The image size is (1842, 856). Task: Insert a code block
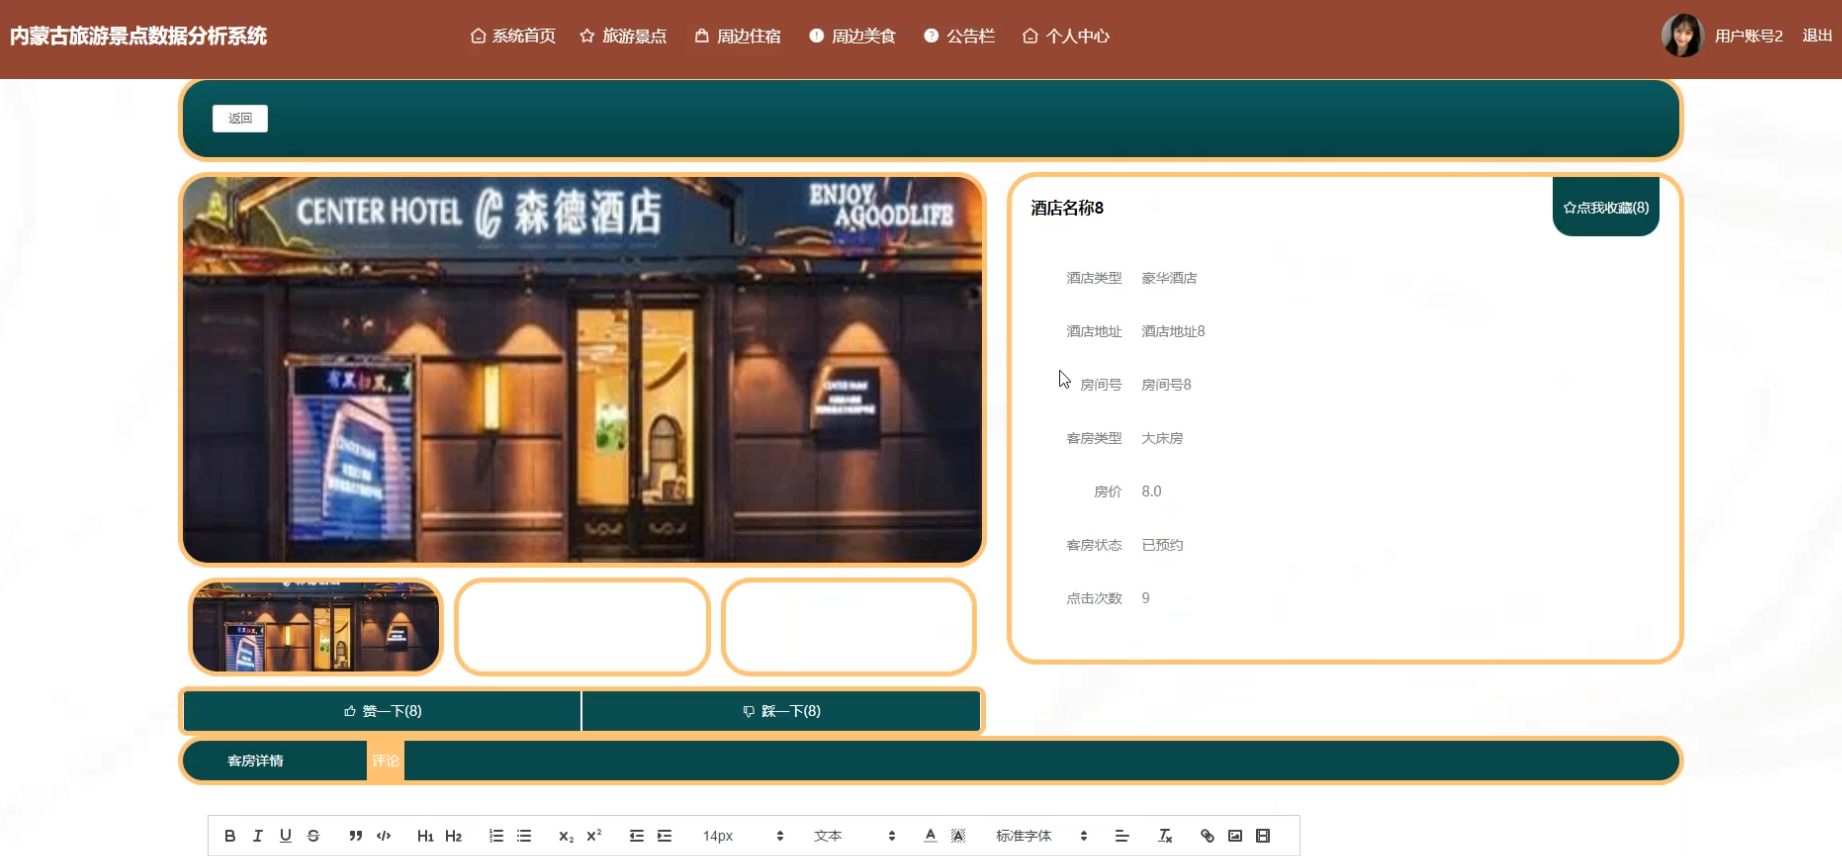(x=383, y=836)
